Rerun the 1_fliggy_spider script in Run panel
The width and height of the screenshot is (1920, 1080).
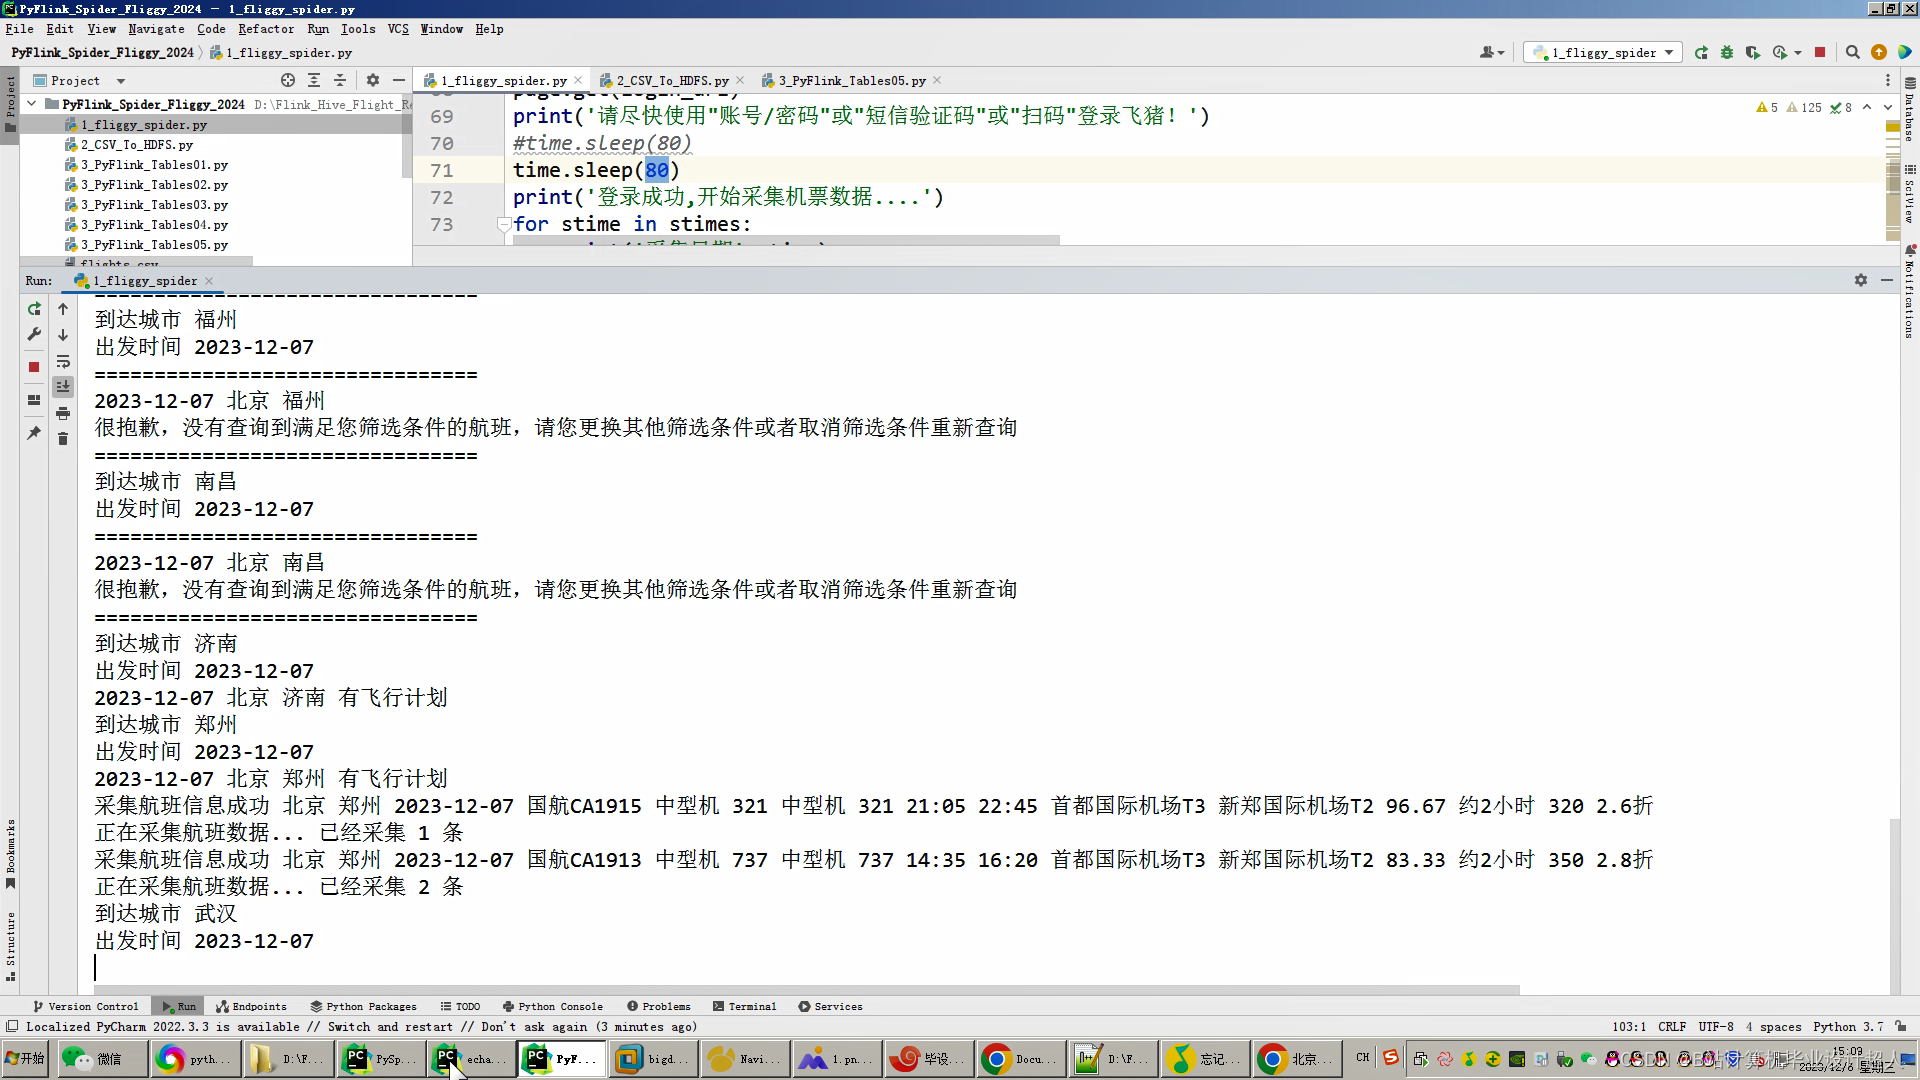(34, 309)
